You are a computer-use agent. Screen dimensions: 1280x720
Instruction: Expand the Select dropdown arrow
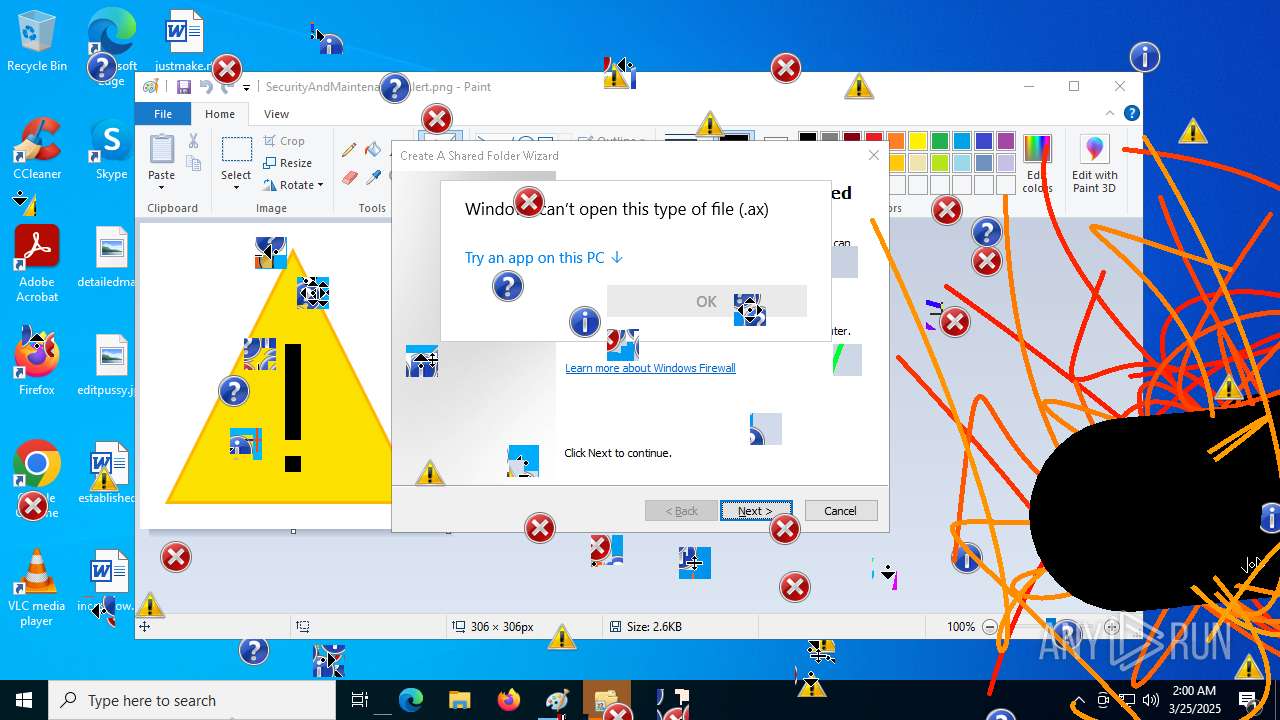pos(236,187)
